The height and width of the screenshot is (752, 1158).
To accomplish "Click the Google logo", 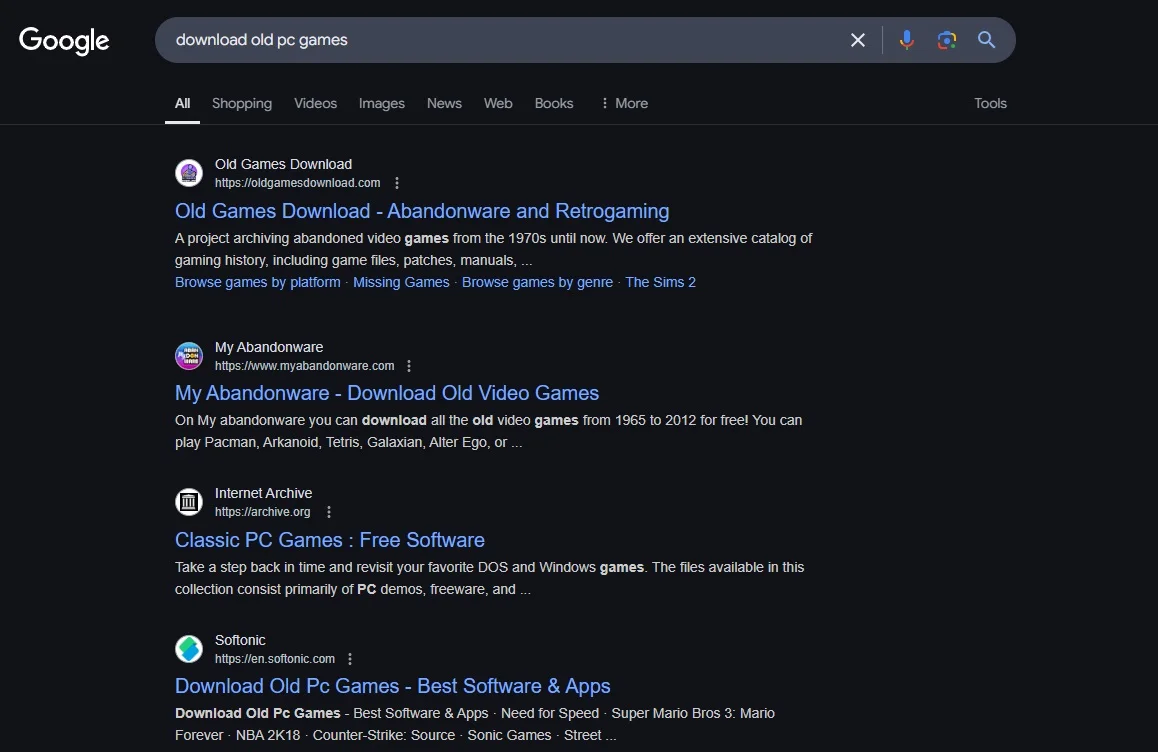I will coord(64,40).
